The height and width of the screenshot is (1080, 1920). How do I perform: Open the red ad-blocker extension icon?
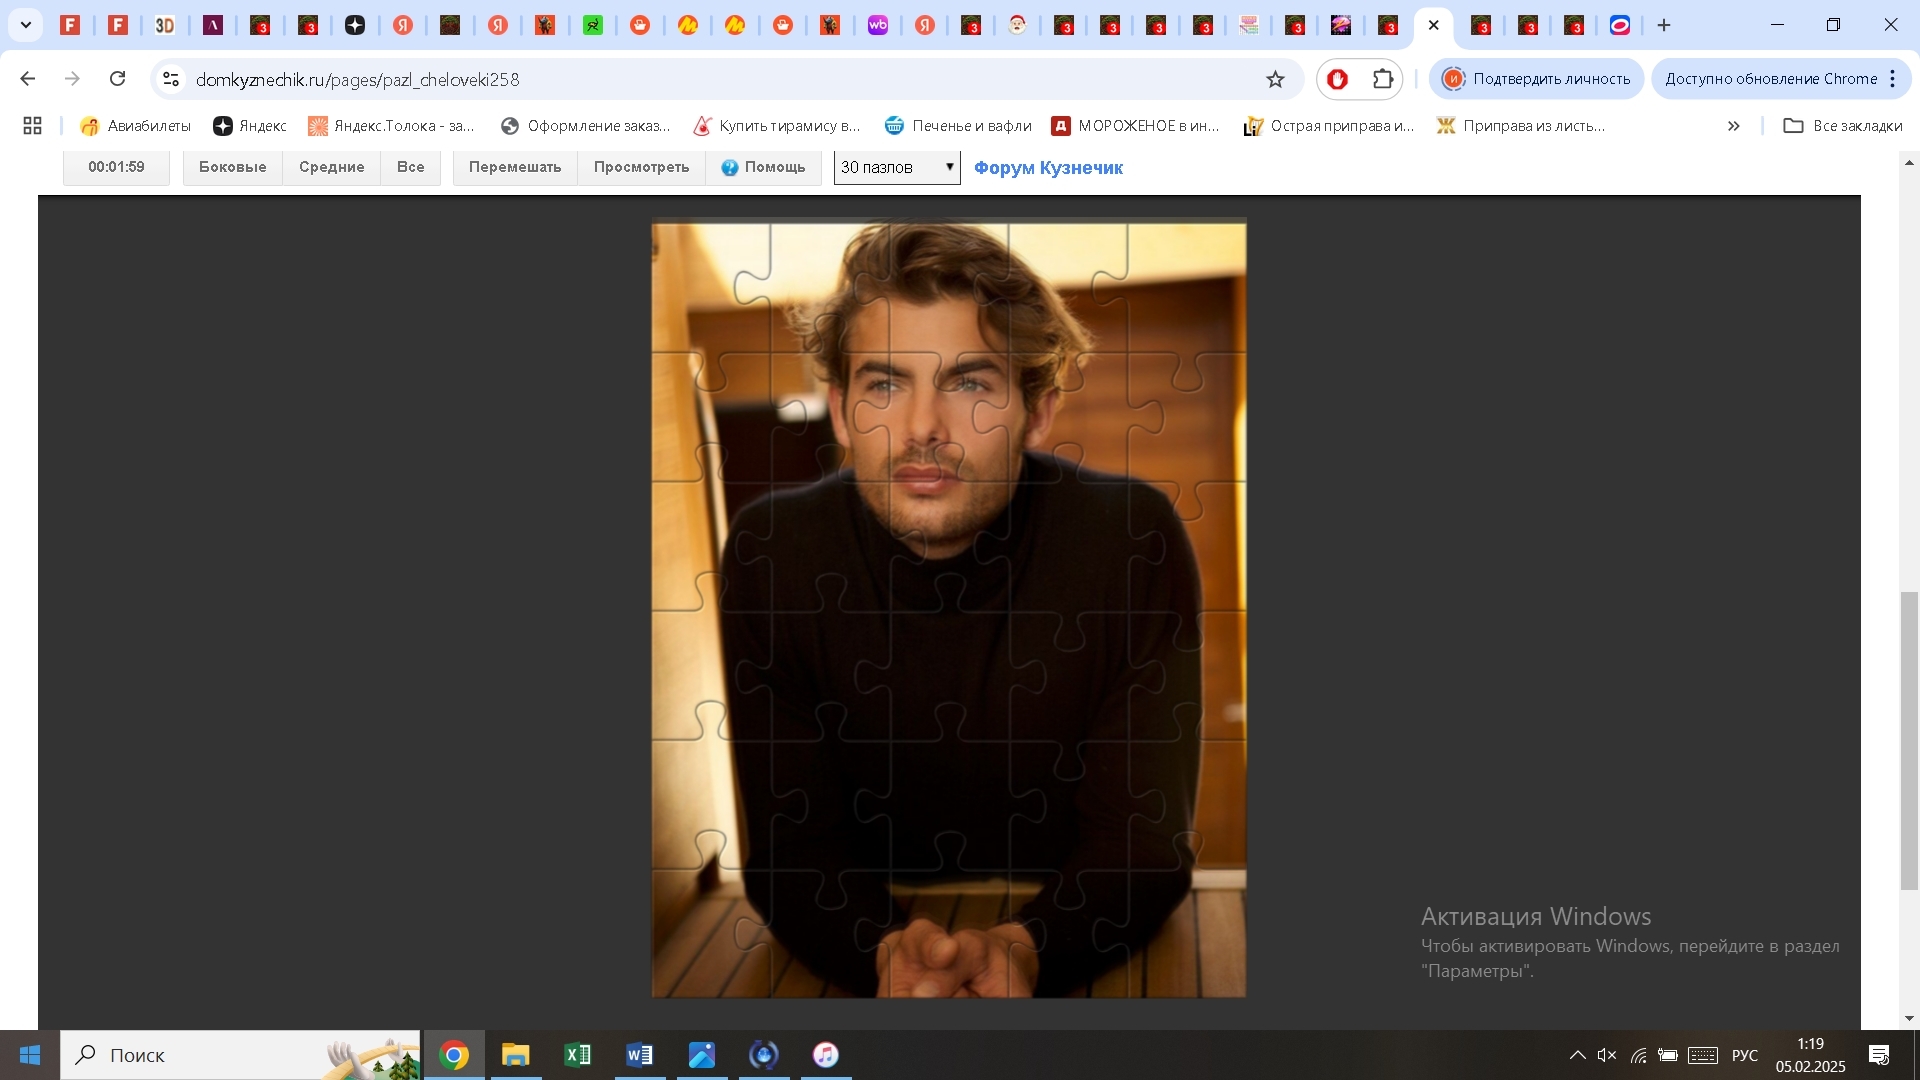pyautogui.click(x=1338, y=79)
